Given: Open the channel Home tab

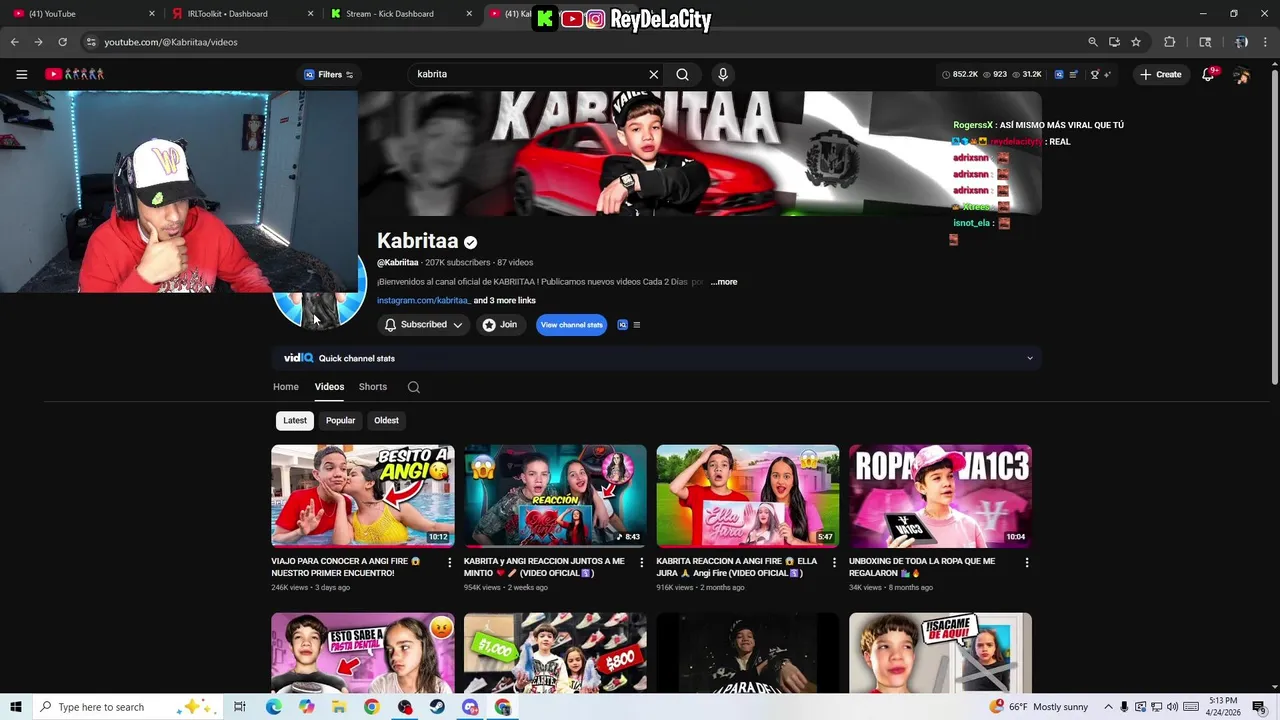Looking at the screenshot, I should [x=286, y=387].
